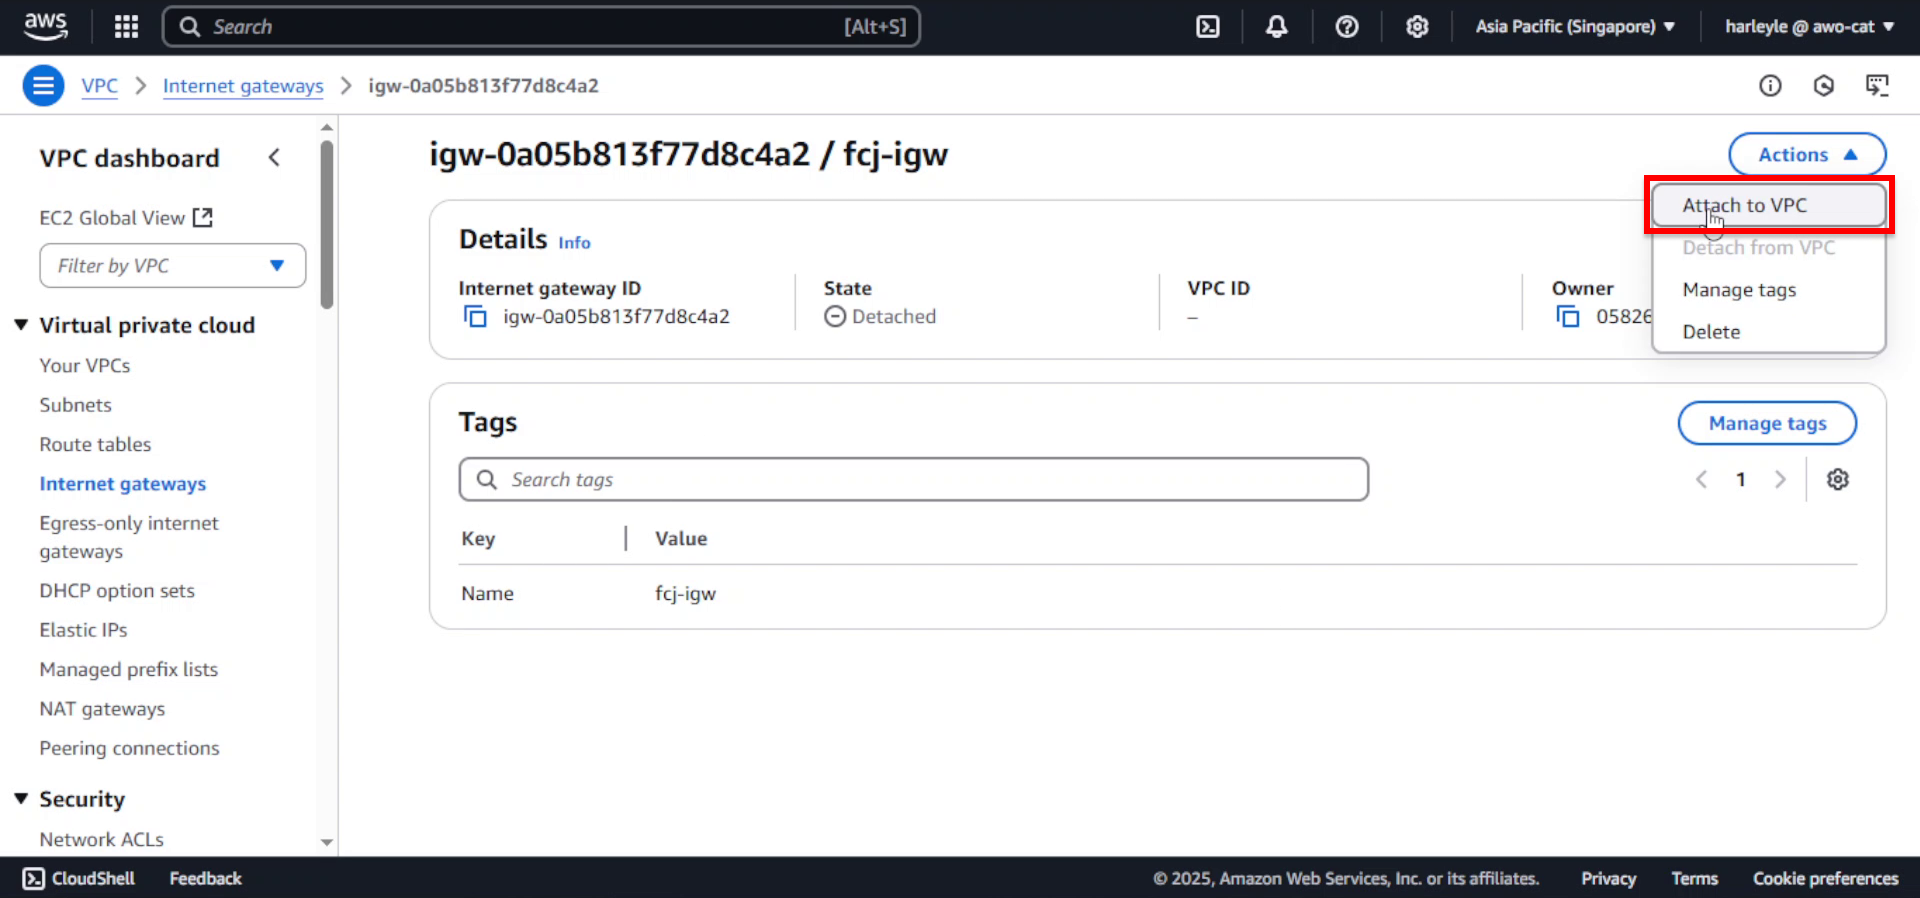1920x898 pixels.
Task: Open the Details Info link
Action: tap(574, 243)
